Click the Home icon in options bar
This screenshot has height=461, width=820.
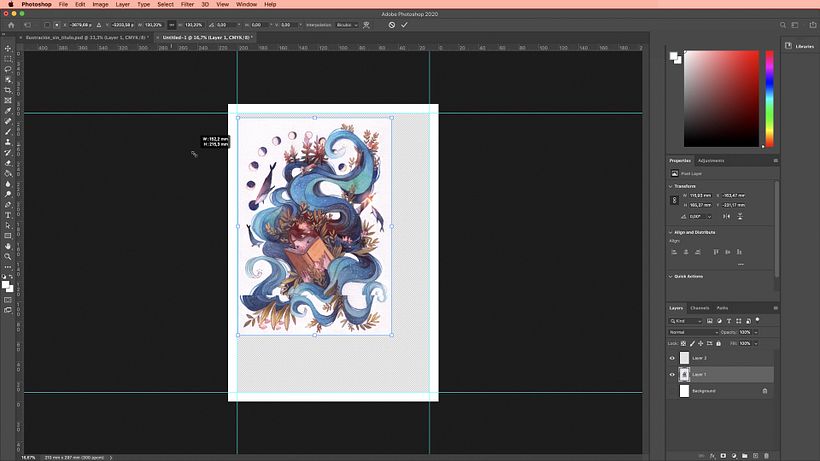click(11, 25)
